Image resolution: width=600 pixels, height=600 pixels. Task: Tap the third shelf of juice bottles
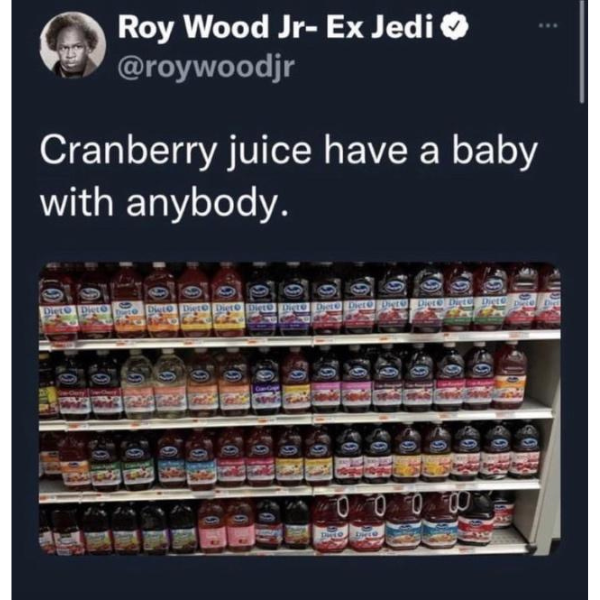[x=290, y=457]
